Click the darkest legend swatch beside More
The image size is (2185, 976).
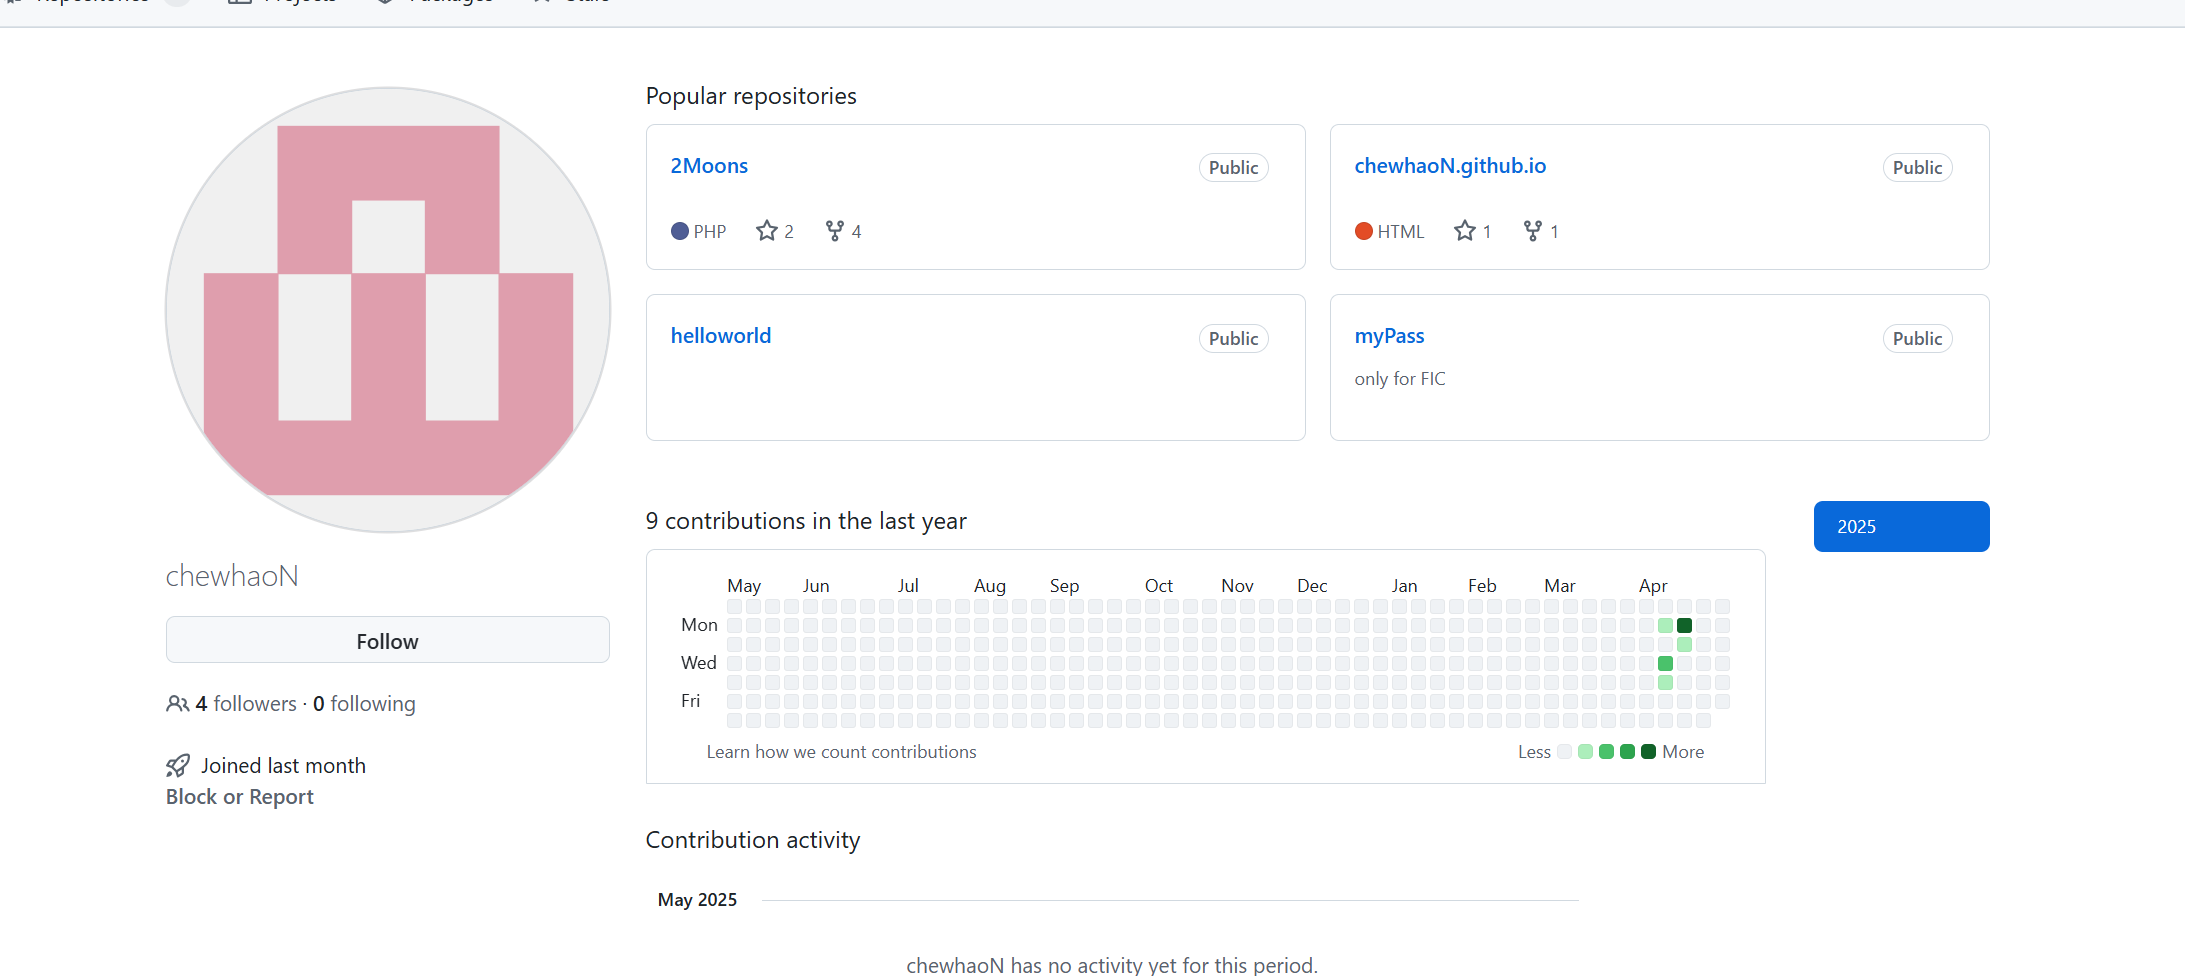point(1648,752)
